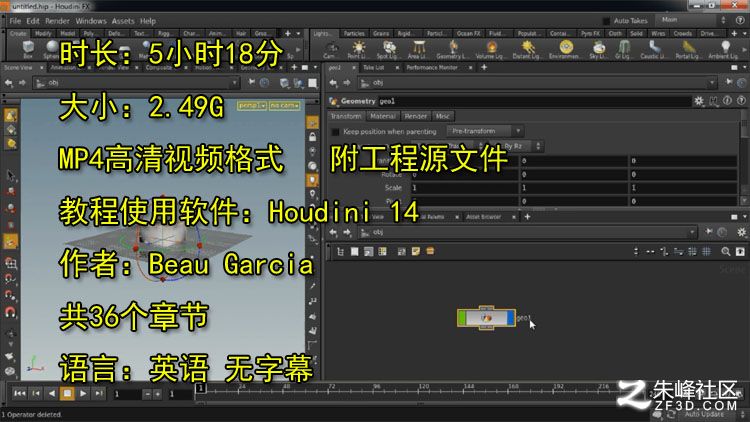Add an Ambient Light from the shelf
The image size is (750, 422).
(x=725, y=49)
